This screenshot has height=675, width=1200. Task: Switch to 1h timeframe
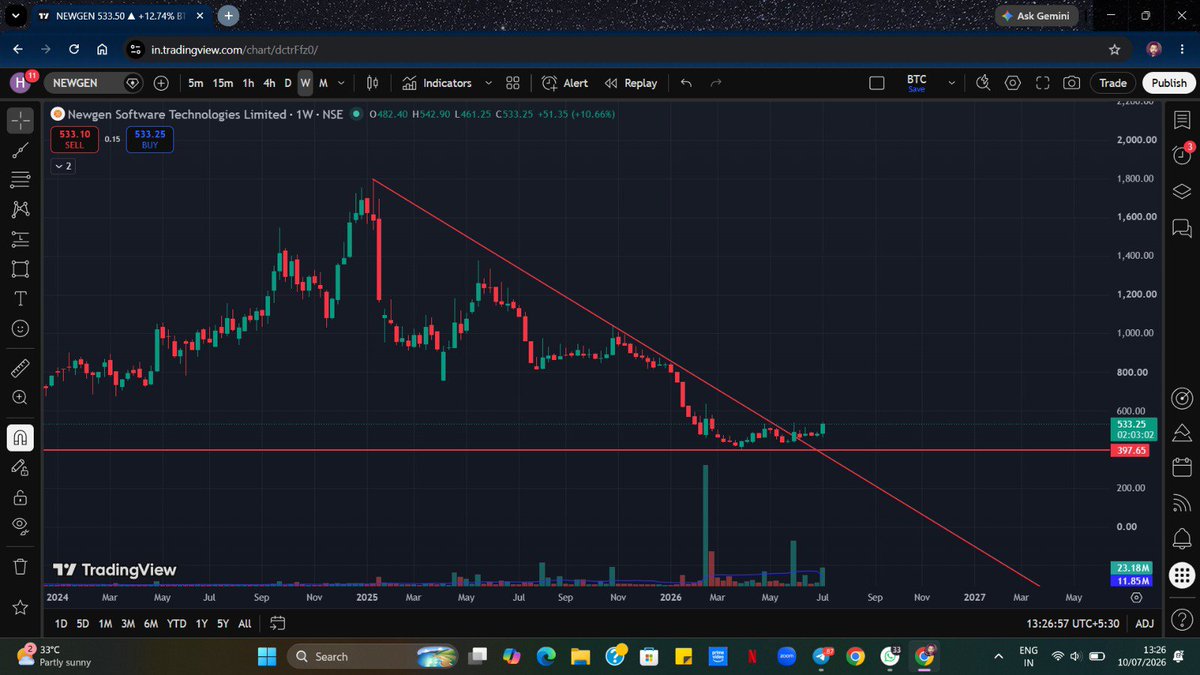coord(248,83)
